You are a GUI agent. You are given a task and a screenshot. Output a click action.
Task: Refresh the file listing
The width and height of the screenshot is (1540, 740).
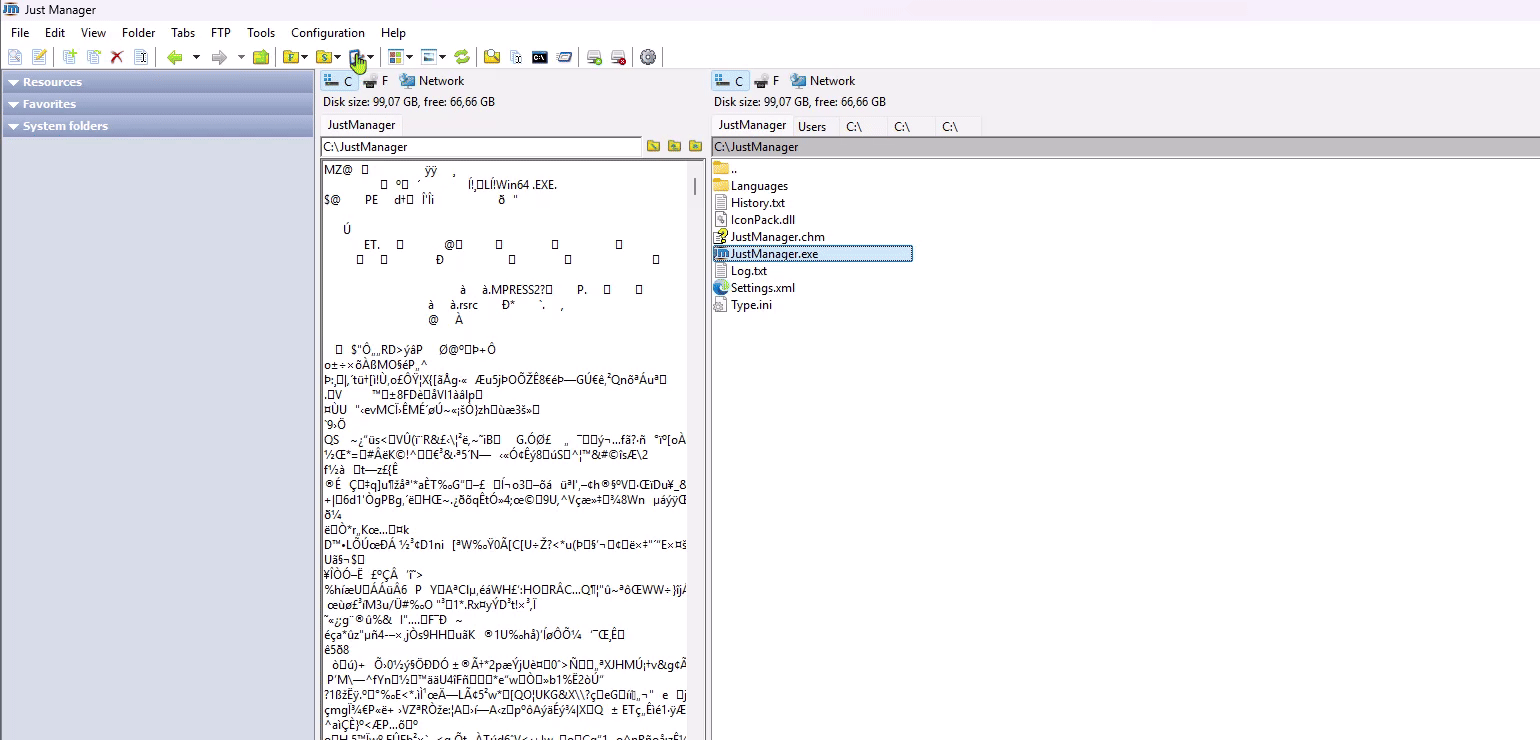click(462, 57)
